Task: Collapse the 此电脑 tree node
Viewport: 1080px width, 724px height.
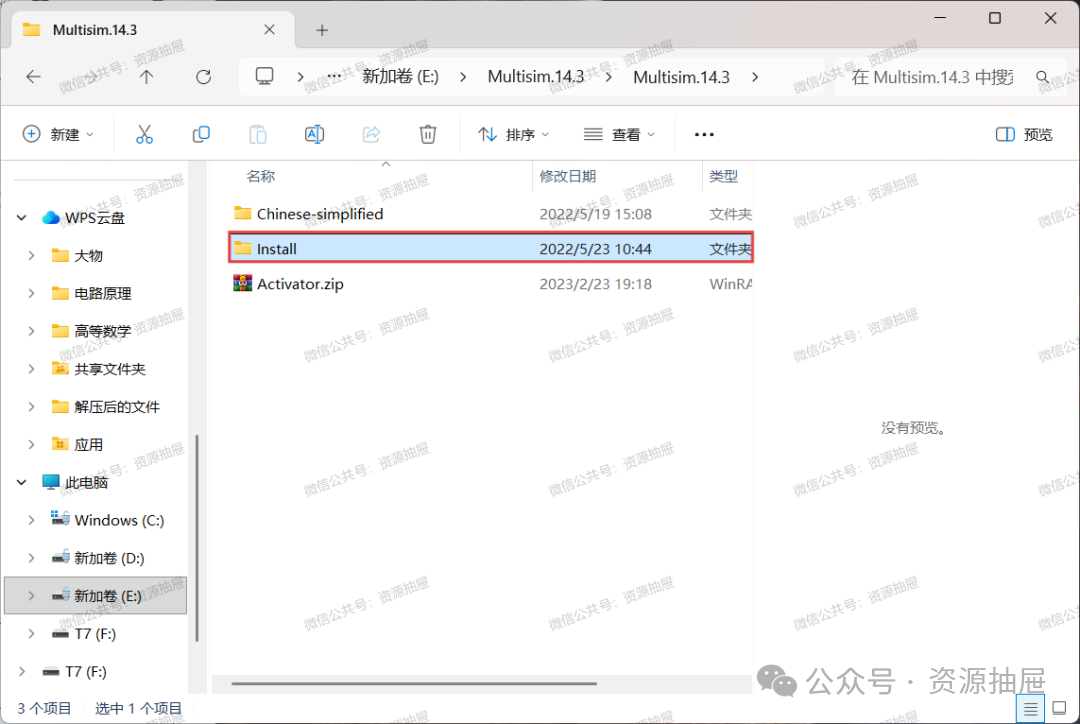Action: tap(21, 482)
